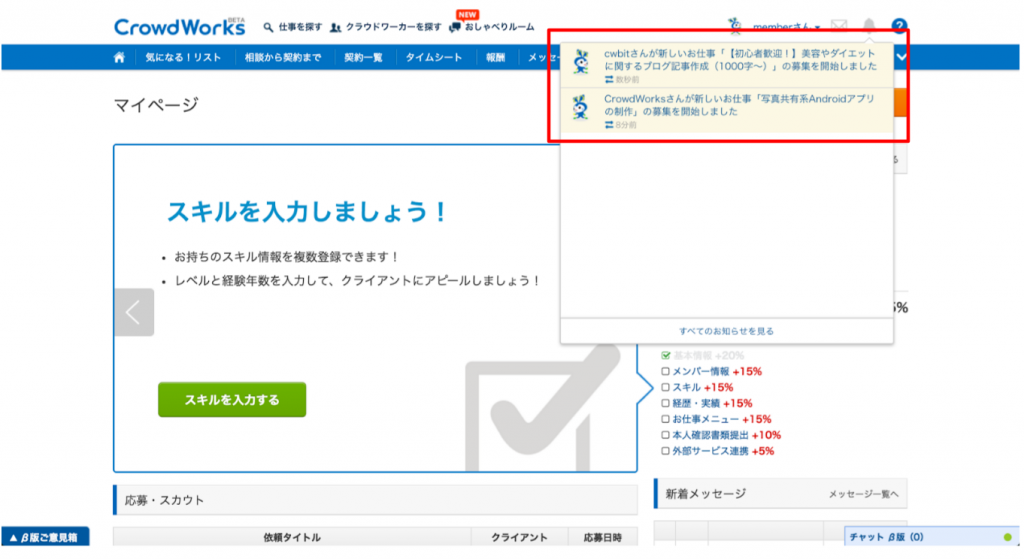Click the magnifier 仕事を探す search icon
1024x559 pixels.
pos(269,27)
